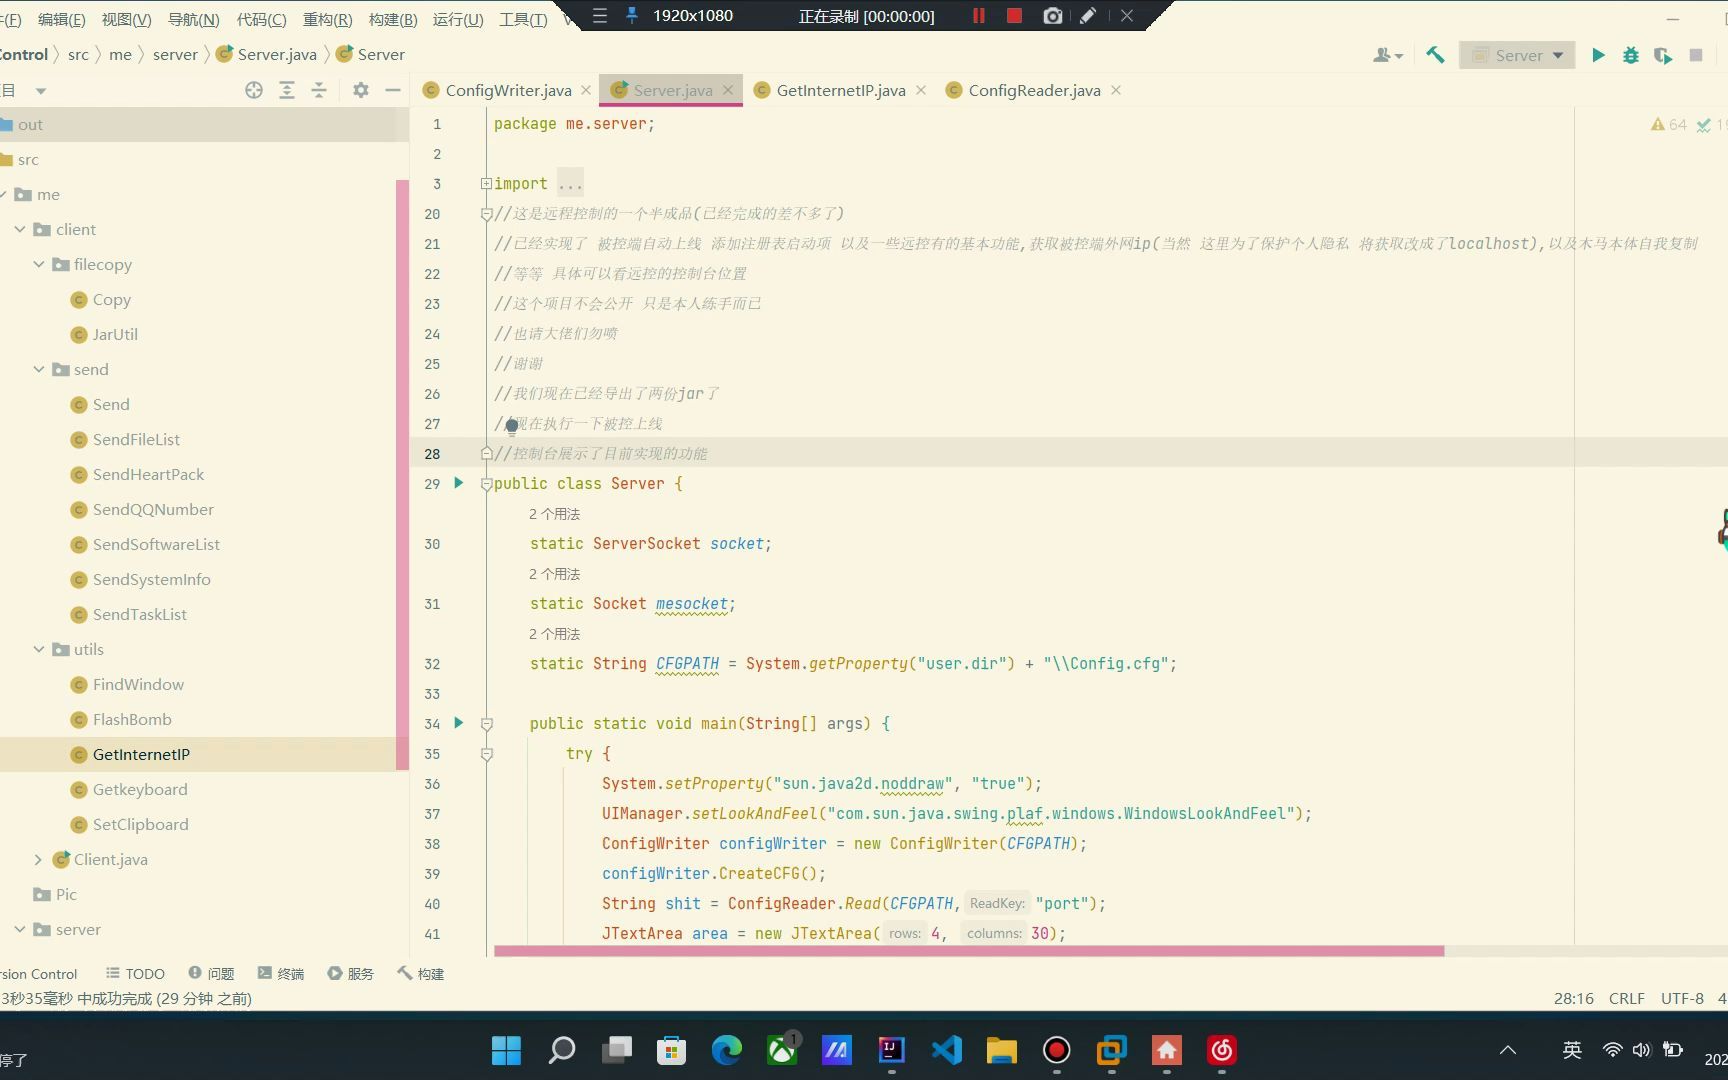Viewport: 1728px width, 1080px height.
Task: Expand the Client.java node
Action: (x=39, y=859)
